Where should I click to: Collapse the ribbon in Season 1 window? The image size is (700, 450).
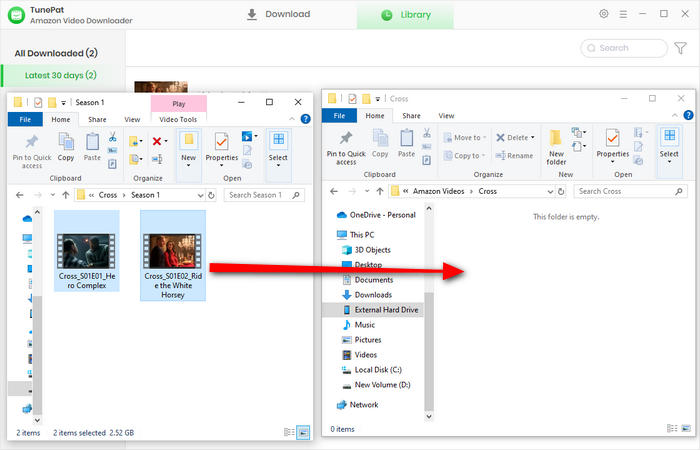[x=292, y=119]
